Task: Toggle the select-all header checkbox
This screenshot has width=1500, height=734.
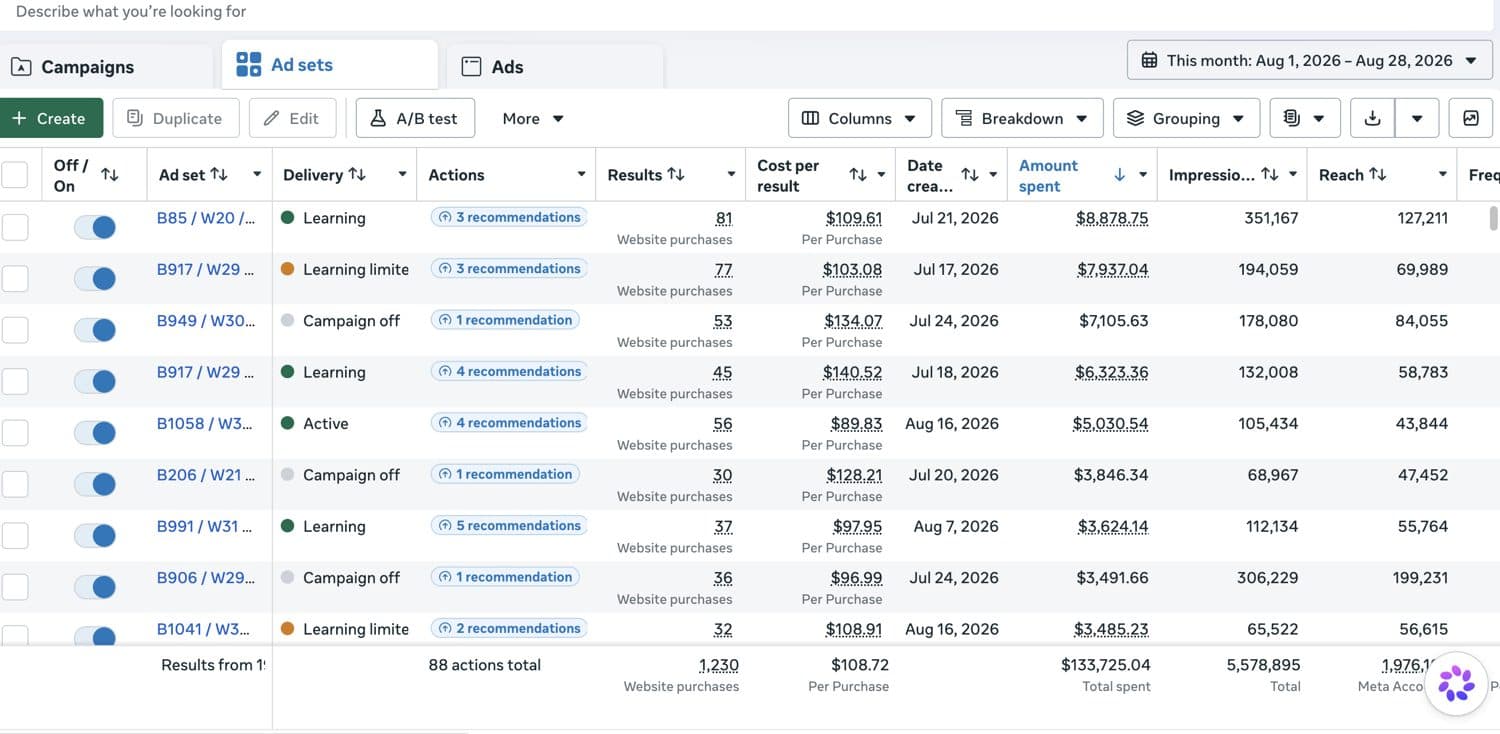Action: (x=15, y=175)
